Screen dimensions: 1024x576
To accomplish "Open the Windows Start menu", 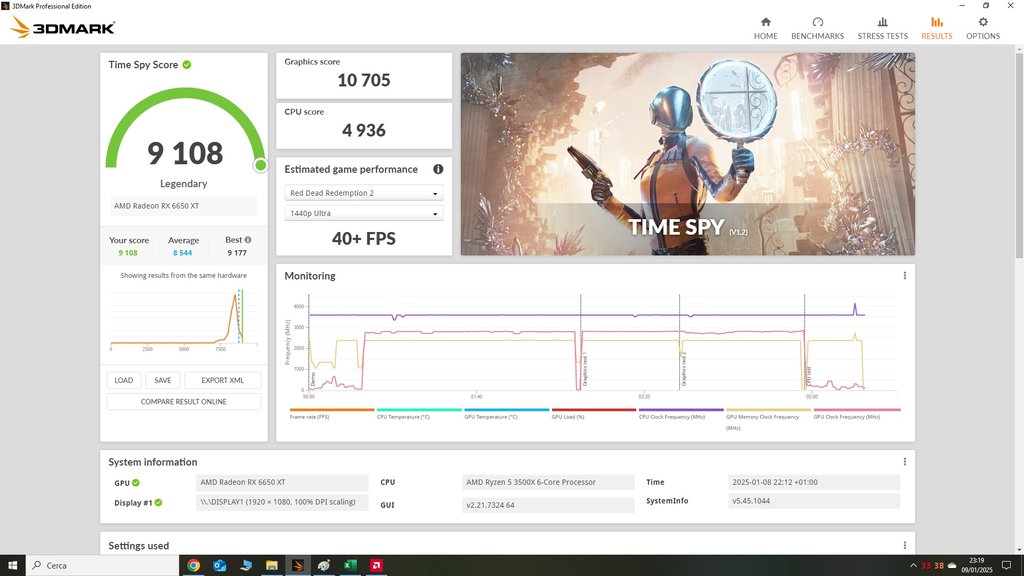I will click(12, 566).
